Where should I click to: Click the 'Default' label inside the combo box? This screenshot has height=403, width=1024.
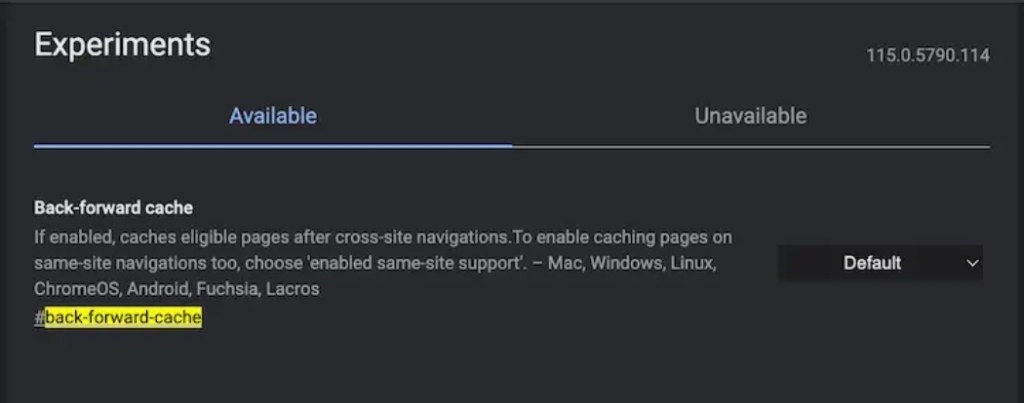pyautogui.click(x=872, y=263)
